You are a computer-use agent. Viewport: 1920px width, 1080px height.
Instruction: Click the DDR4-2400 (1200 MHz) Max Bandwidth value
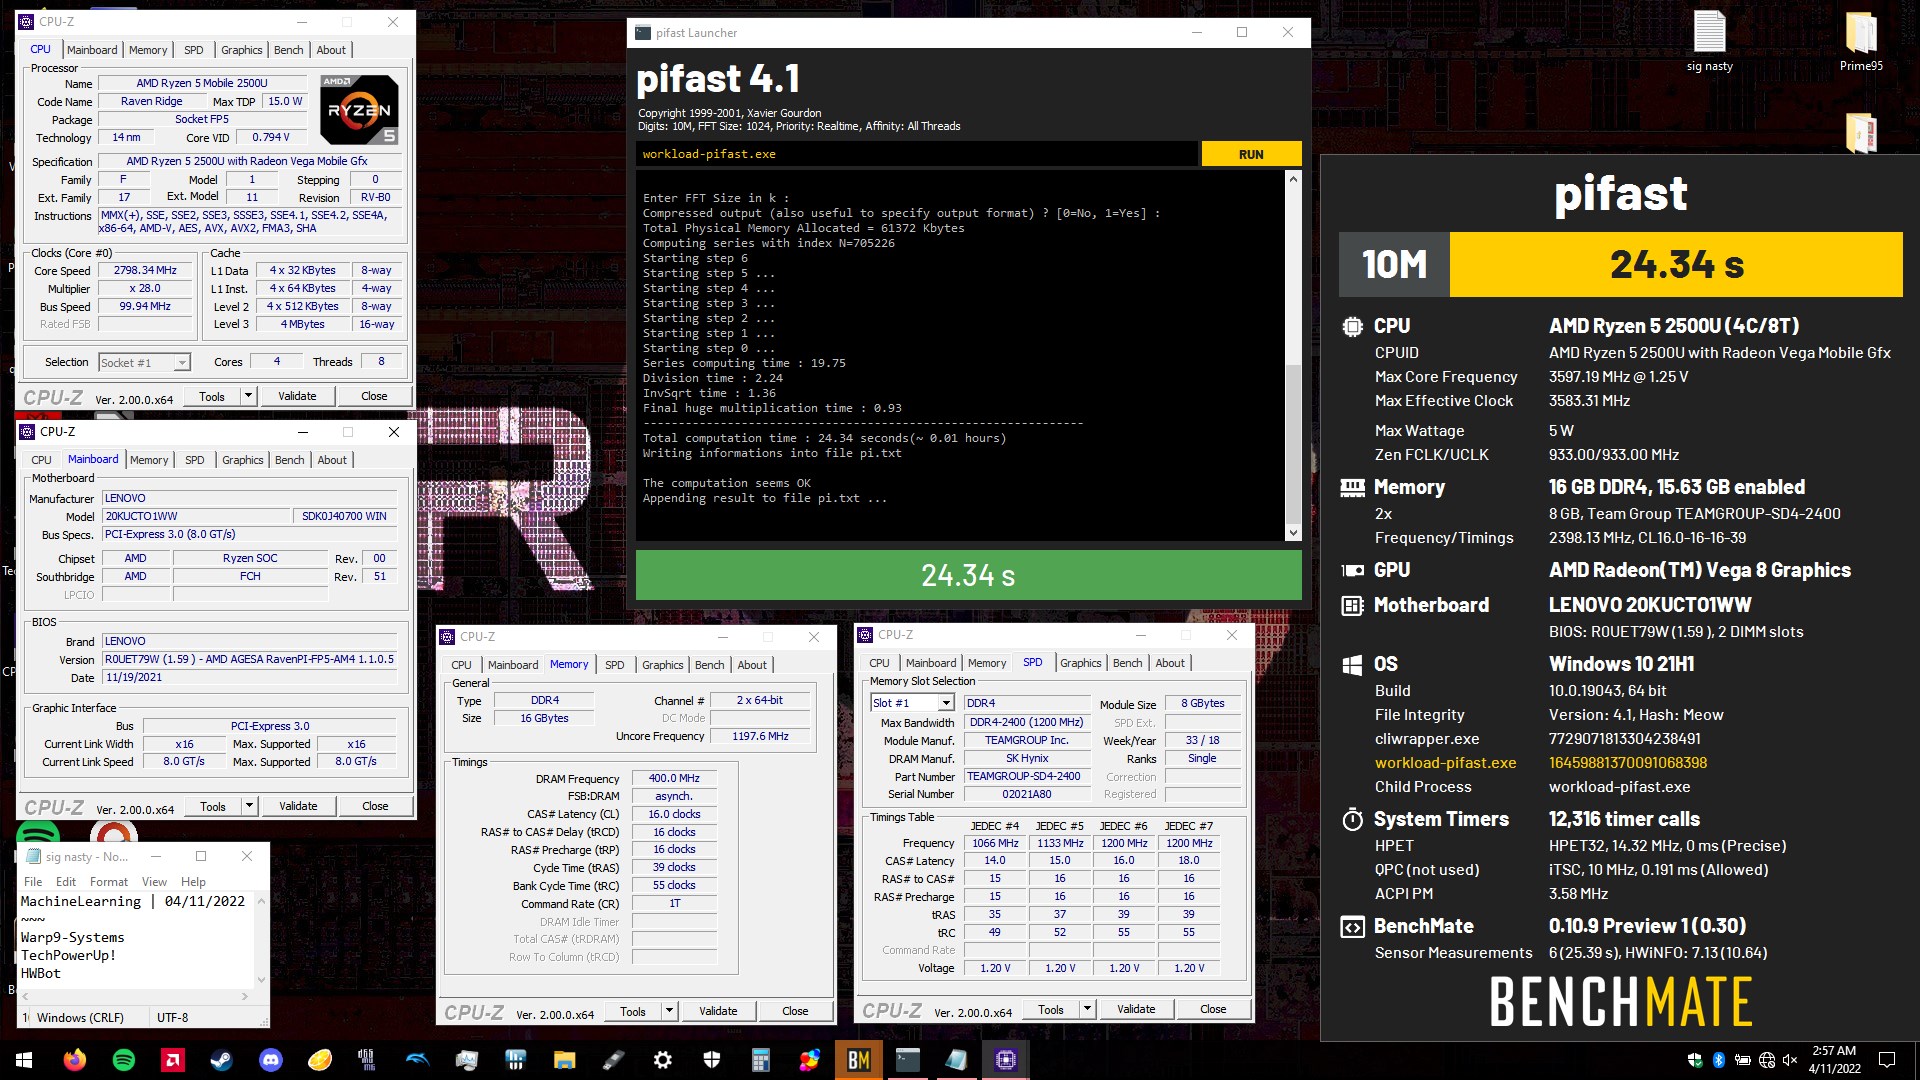pos(1026,722)
